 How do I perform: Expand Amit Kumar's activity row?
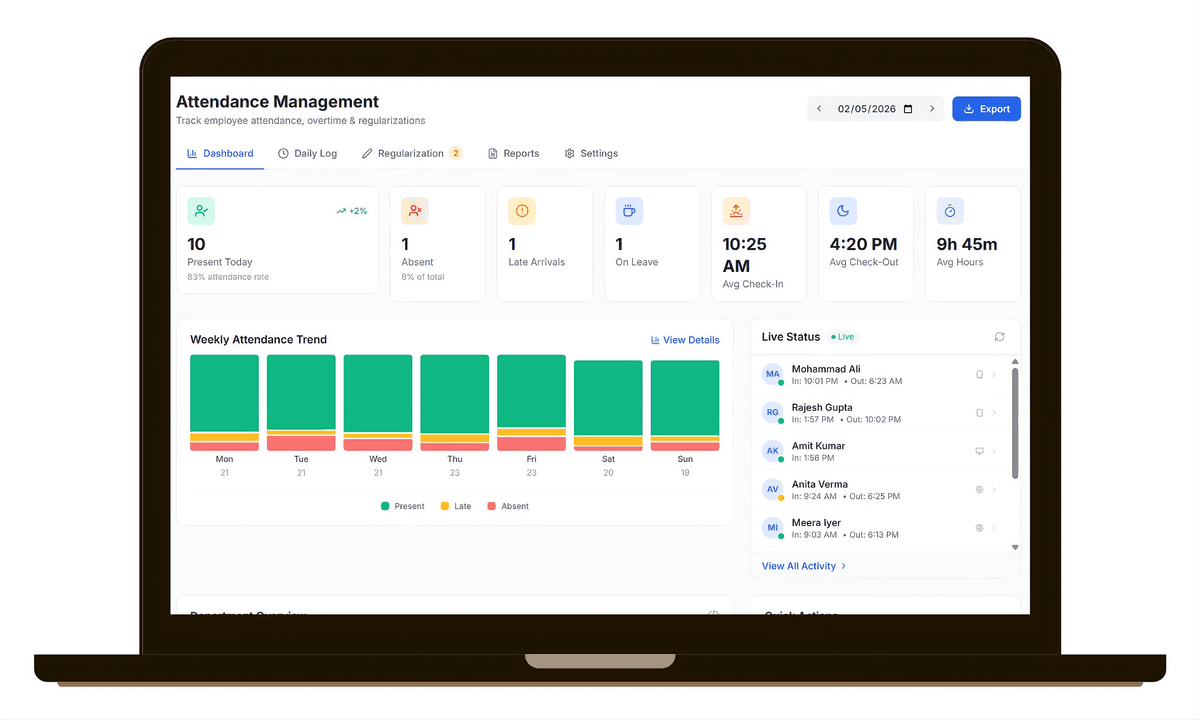coord(993,451)
